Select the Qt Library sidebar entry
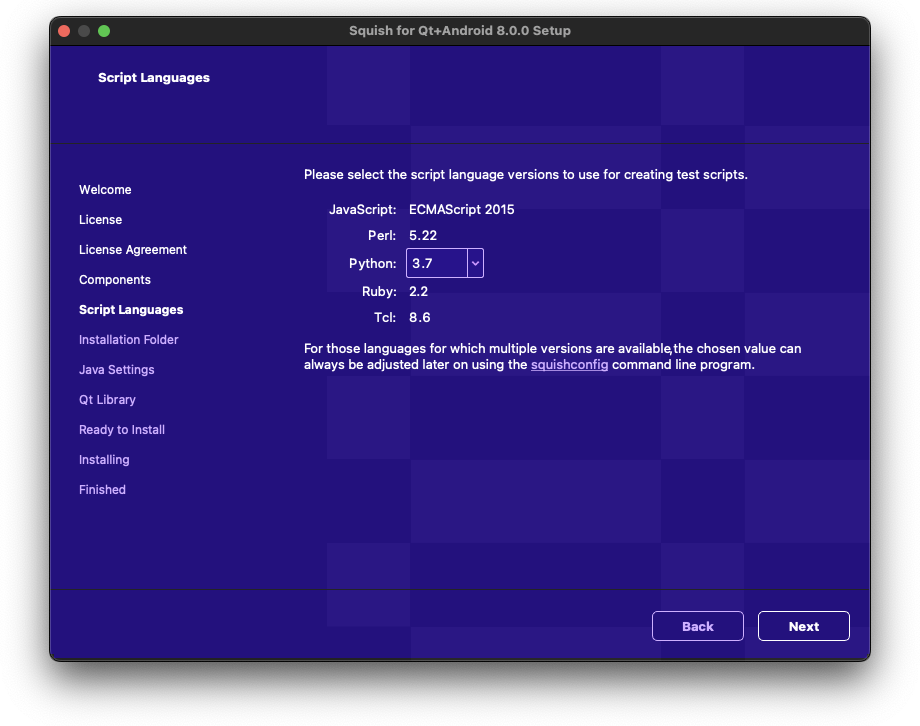 click(x=107, y=399)
